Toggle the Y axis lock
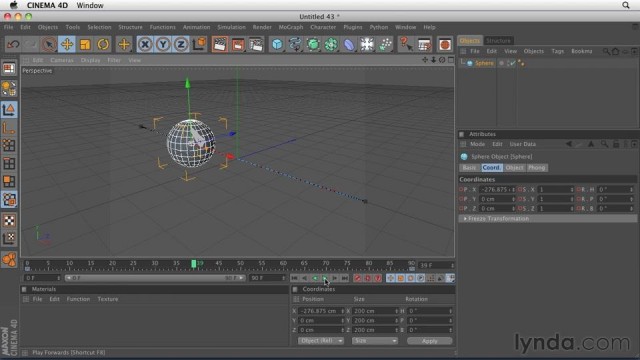Viewport: 640px width, 360px height. (x=163, y=44)
